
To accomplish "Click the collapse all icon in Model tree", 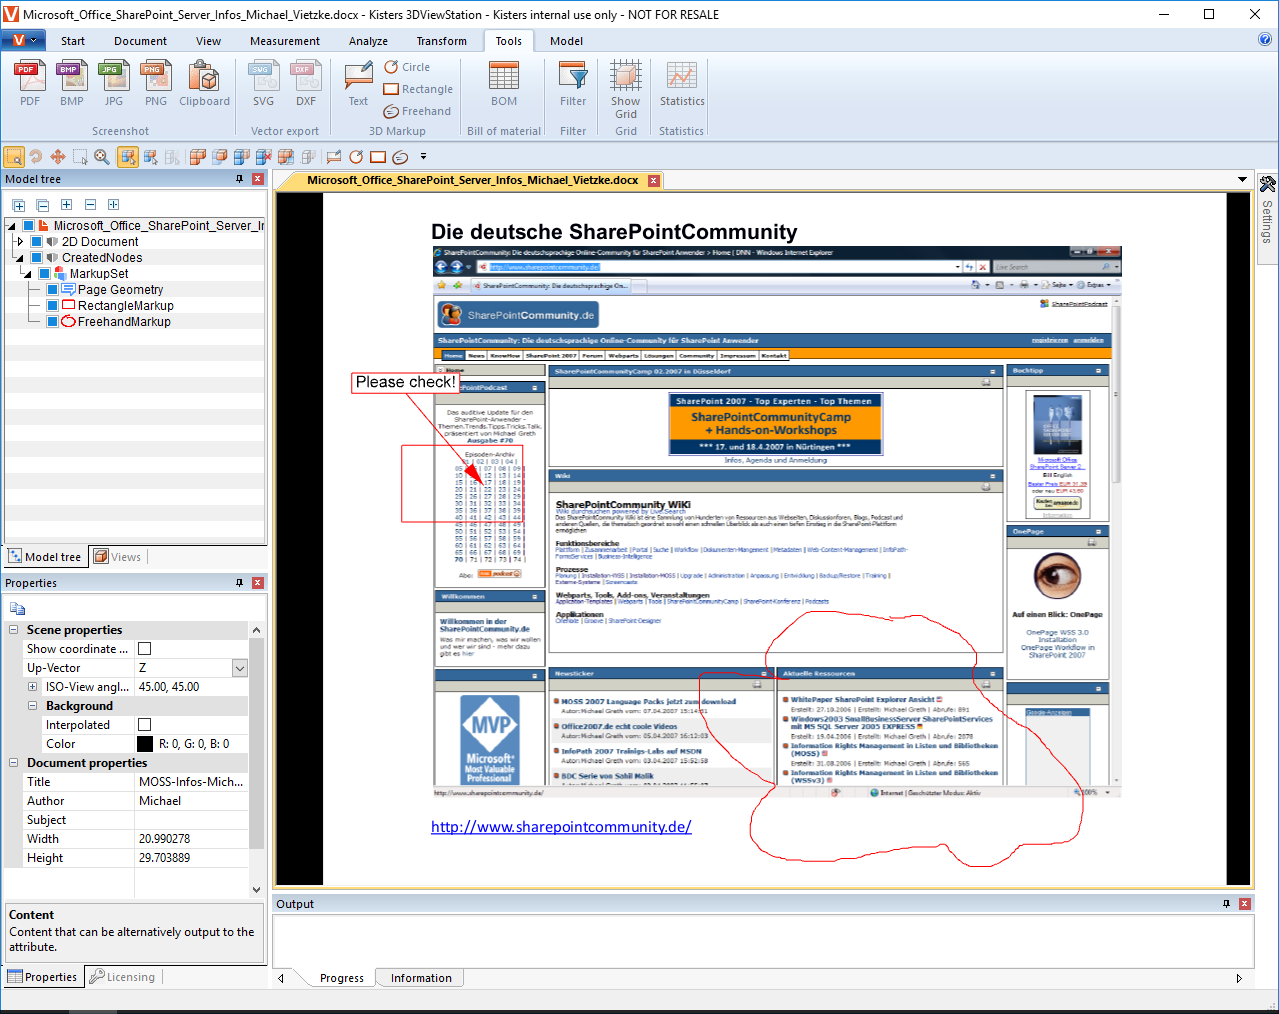I will (42, 205).
